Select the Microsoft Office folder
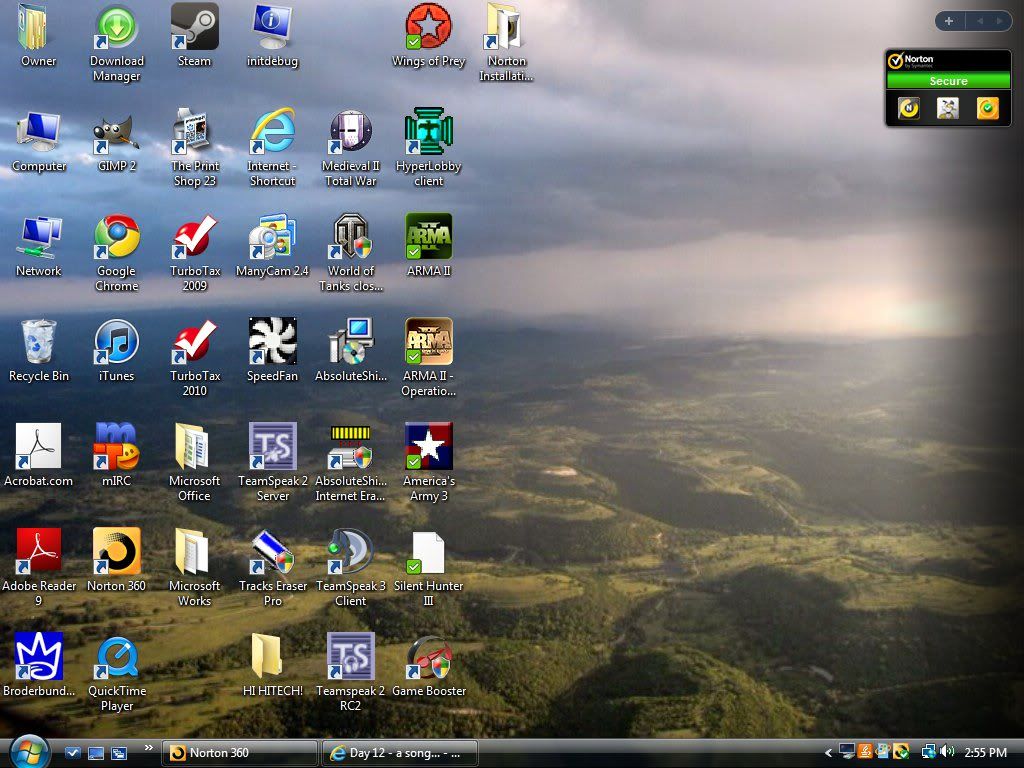This screenshot has height=768, width=1024. 191,446
